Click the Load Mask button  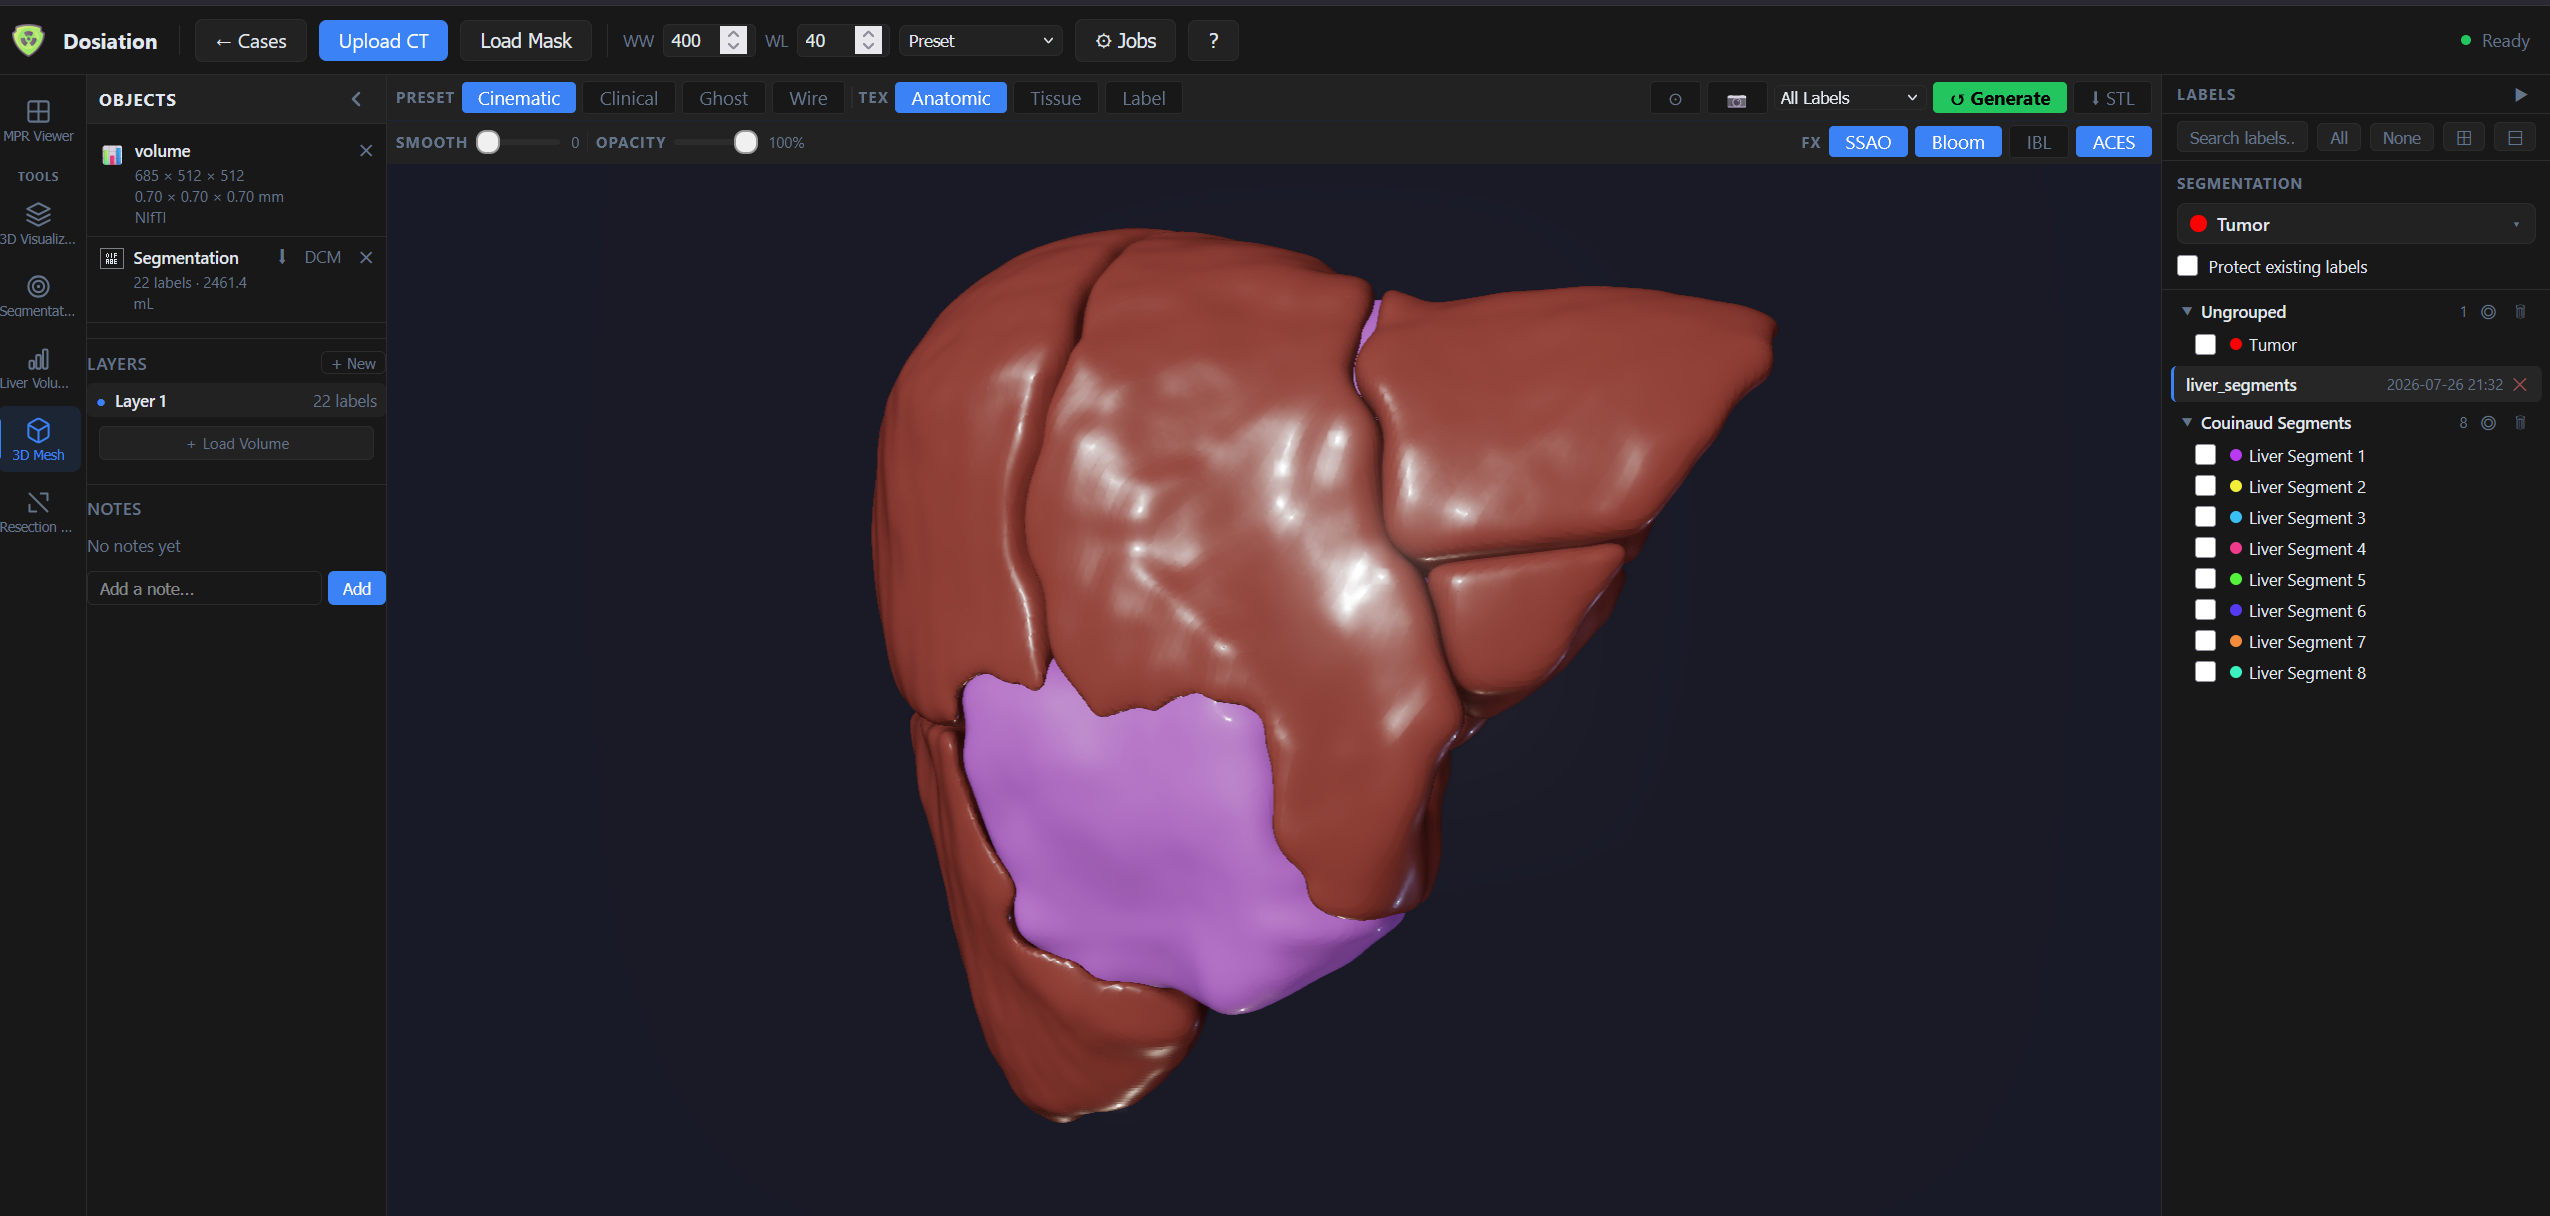point(526,41)
